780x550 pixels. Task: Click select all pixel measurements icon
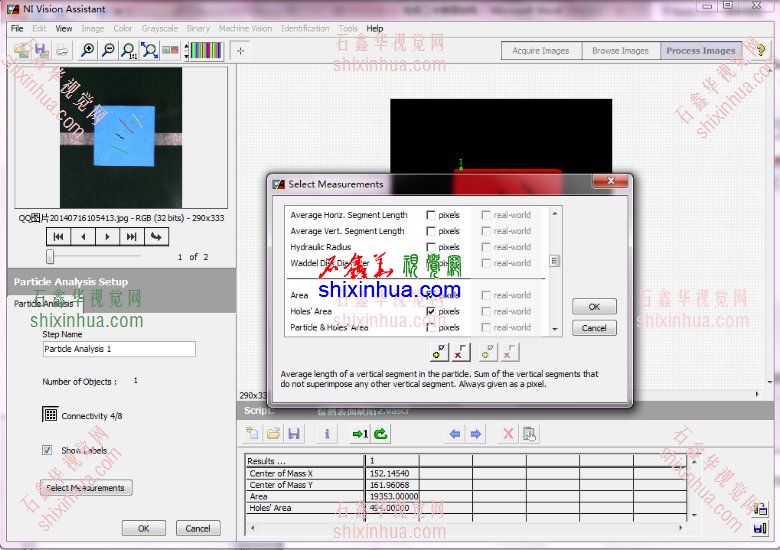438,352
